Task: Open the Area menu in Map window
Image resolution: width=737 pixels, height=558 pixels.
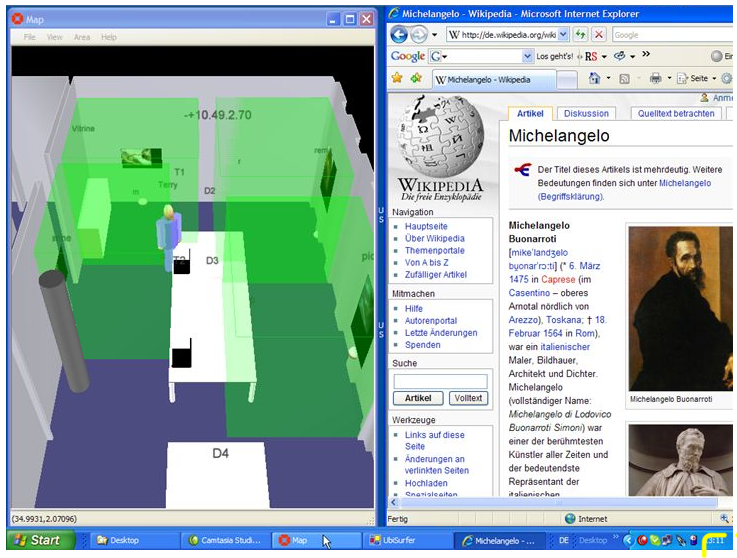Action: click(82, 37)
